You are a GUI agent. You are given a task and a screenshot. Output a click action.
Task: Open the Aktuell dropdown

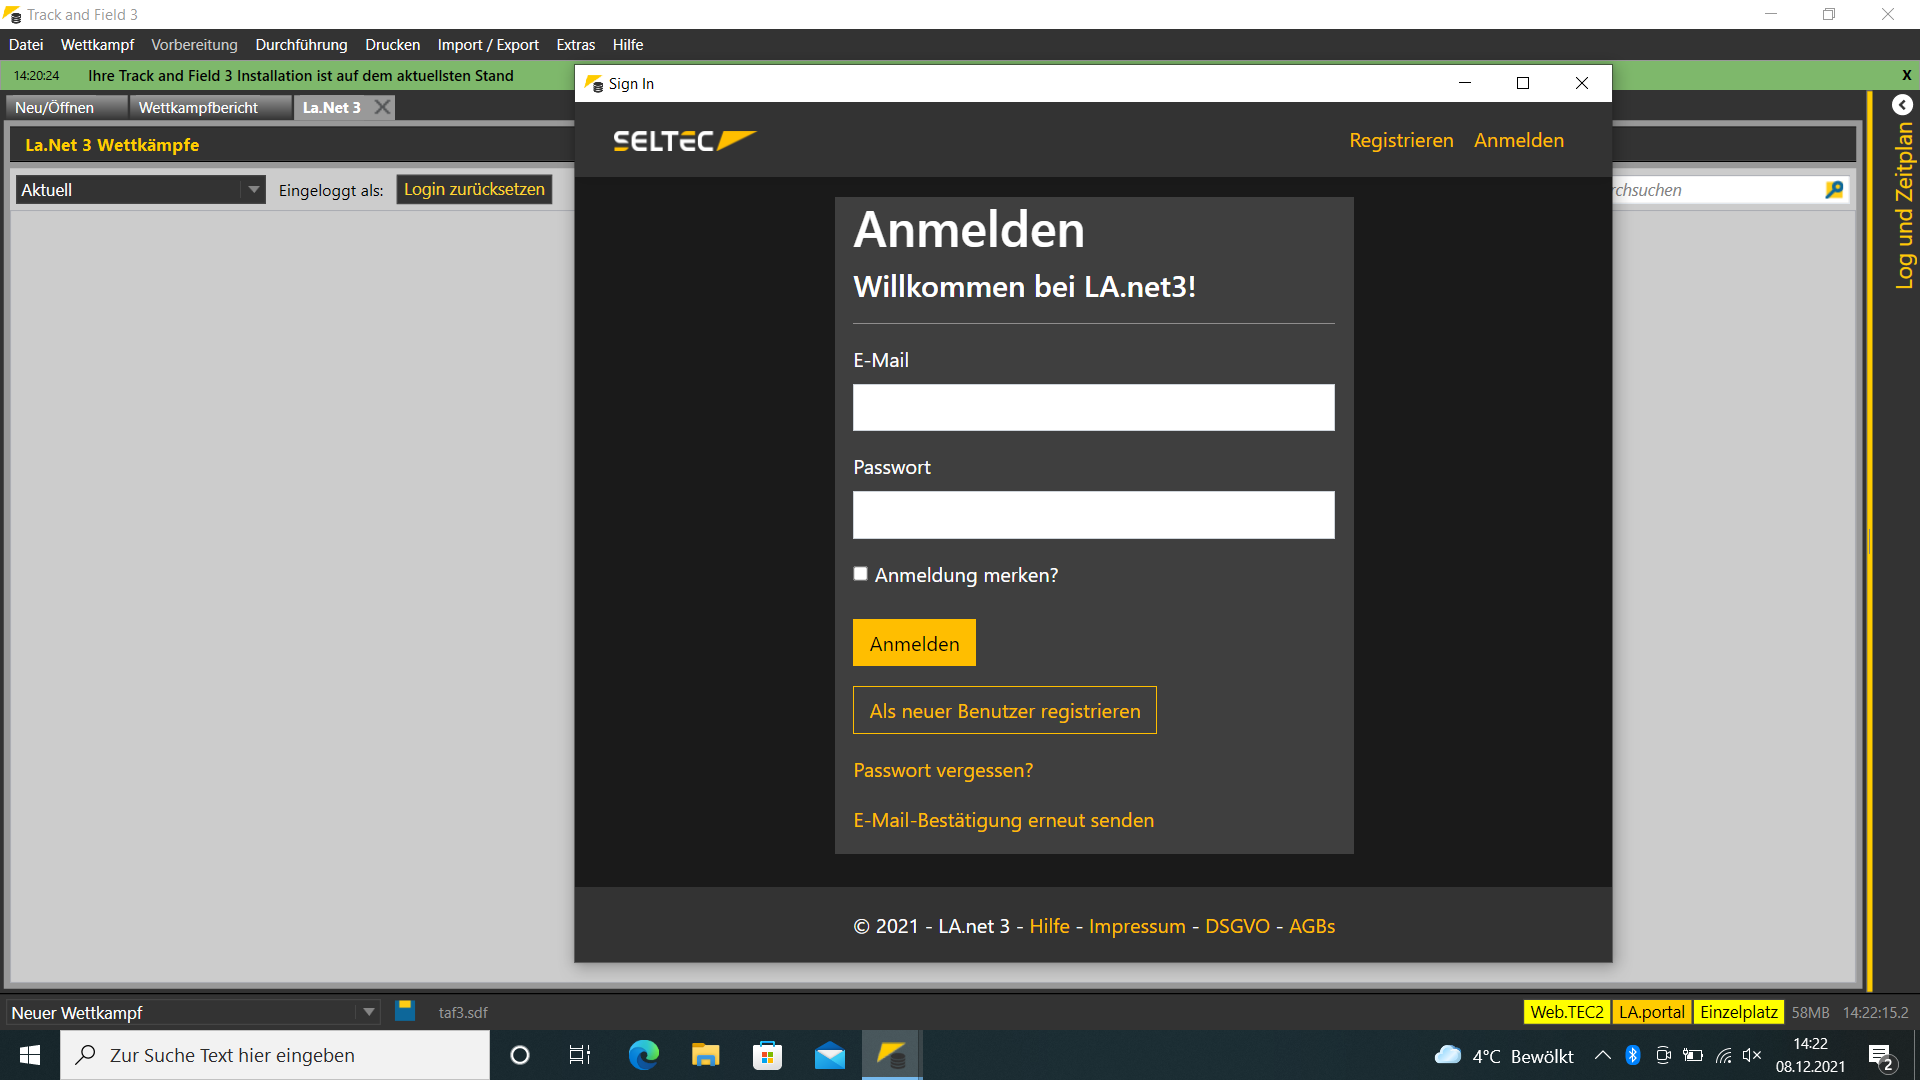pos(140,190)
